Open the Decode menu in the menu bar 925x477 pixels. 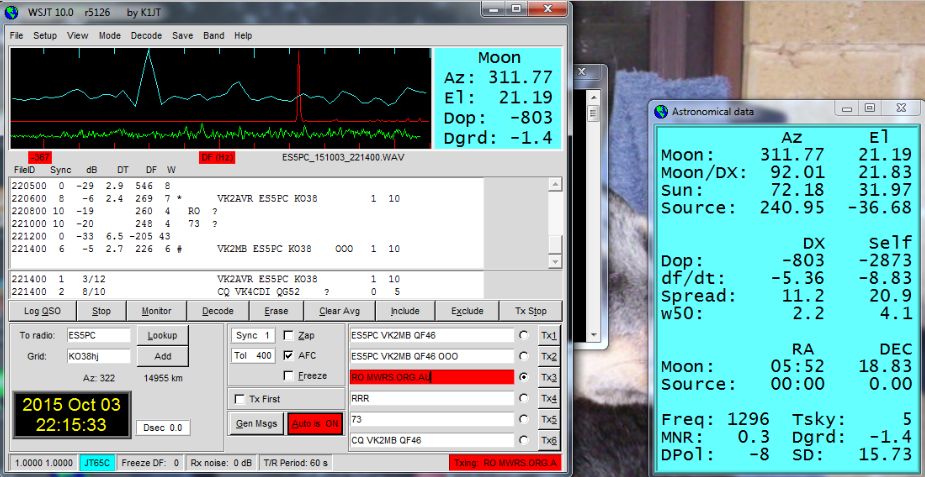coord(146,35)
